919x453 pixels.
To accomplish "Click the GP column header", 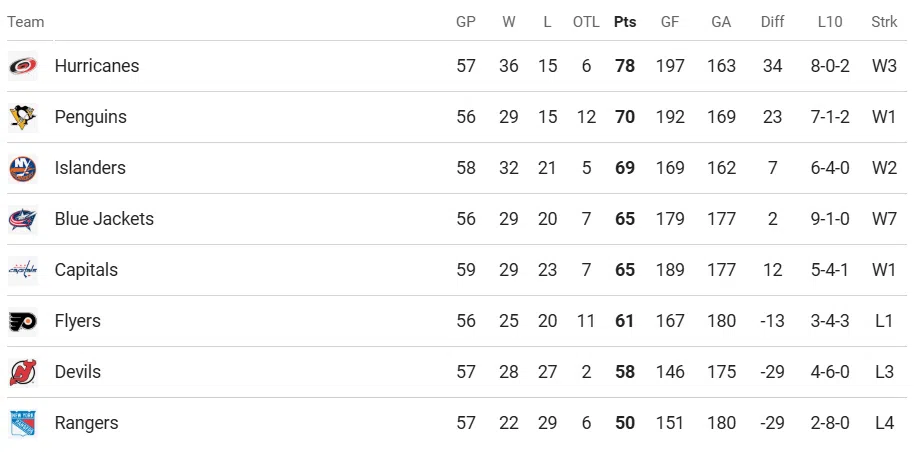I will (466, 22).
